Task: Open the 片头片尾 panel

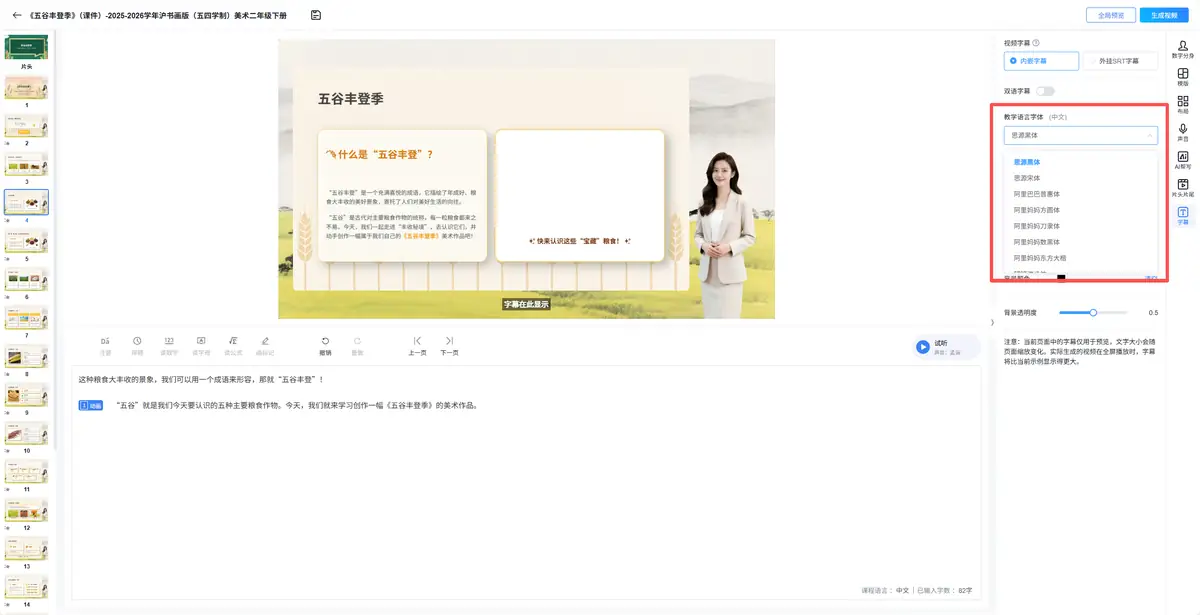Action: click(x=1183, y=188)
